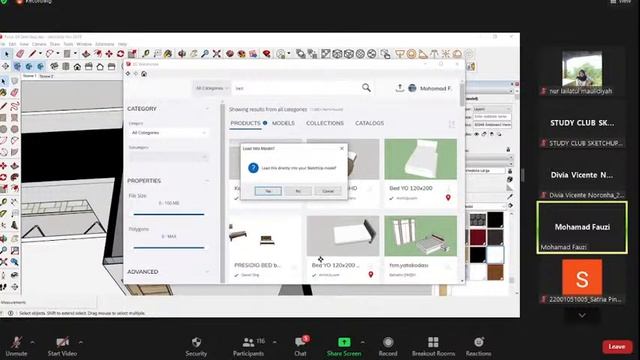Click the upload icon beside user avatar
The width and height of the screenshot is (640, 360).
pyautogui.click(x=400, y=88)
